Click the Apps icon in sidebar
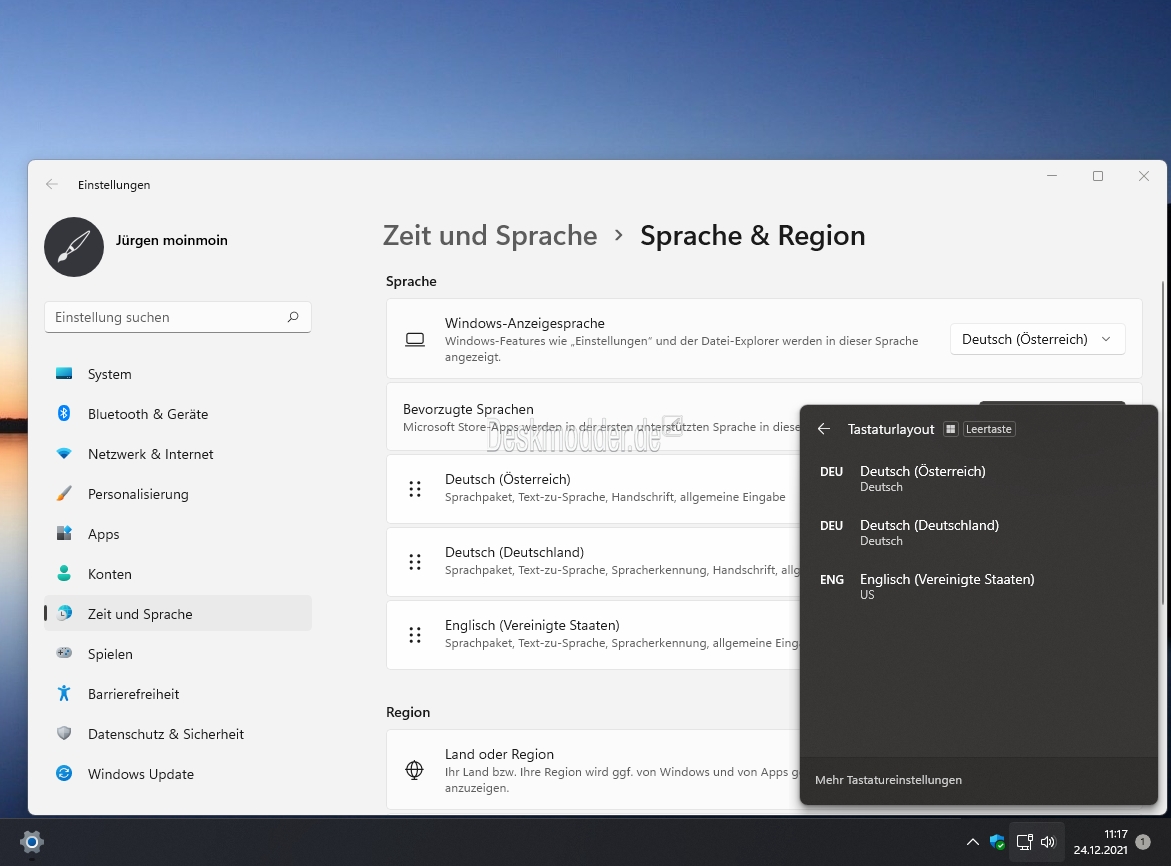The height and width of the screenshot is (866, 1171). [64, 533]
